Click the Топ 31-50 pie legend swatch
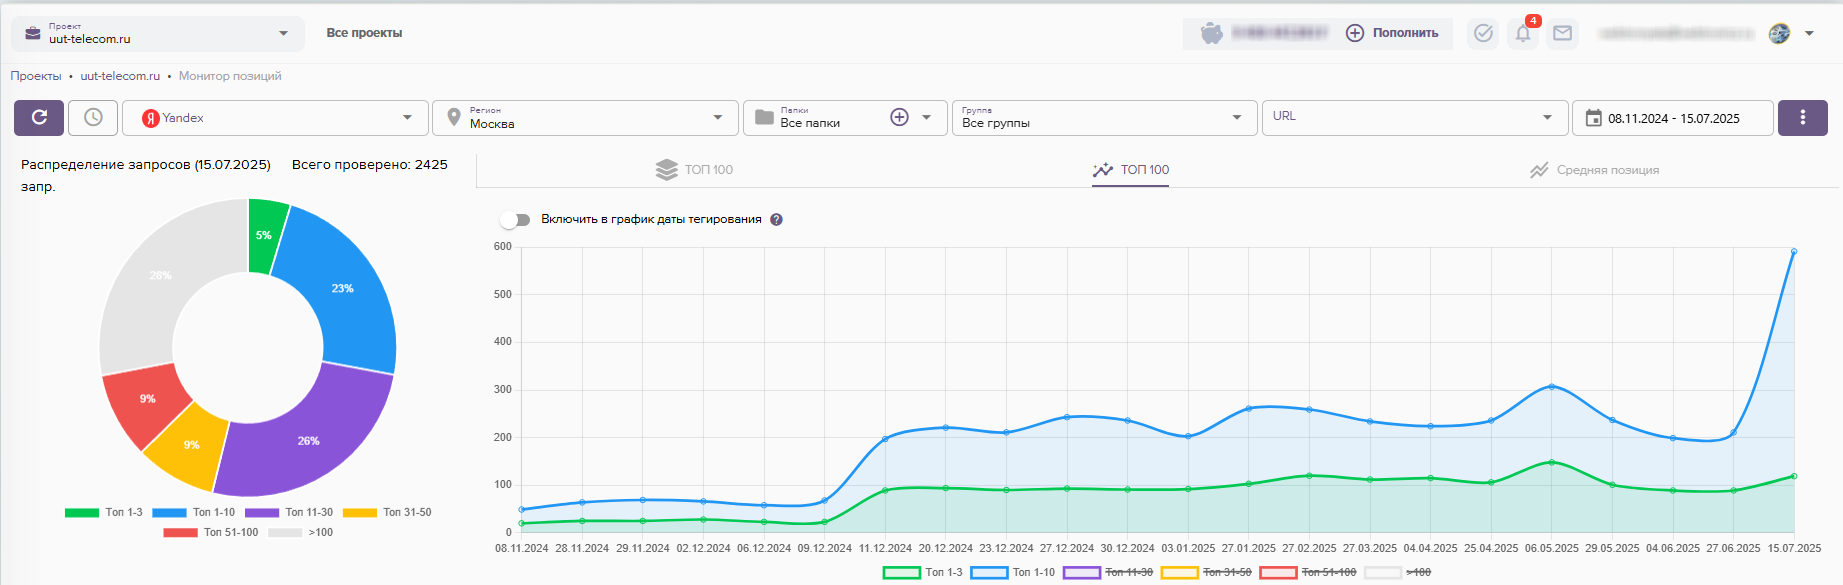The height and width of the screenshot is (585, 1843). 360,513
